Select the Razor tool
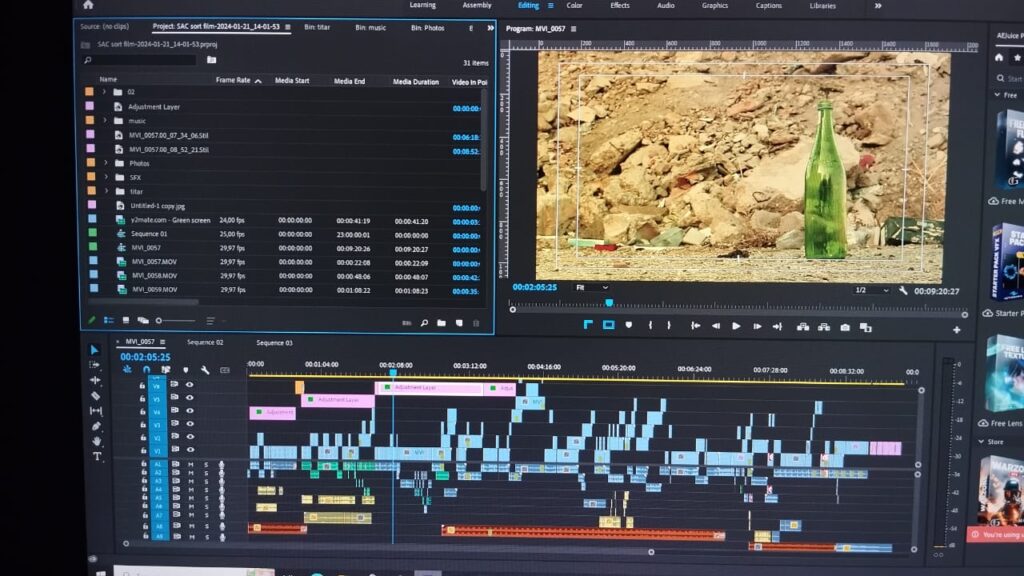The width and height of the screenshot is (1024, 576). 95,396
